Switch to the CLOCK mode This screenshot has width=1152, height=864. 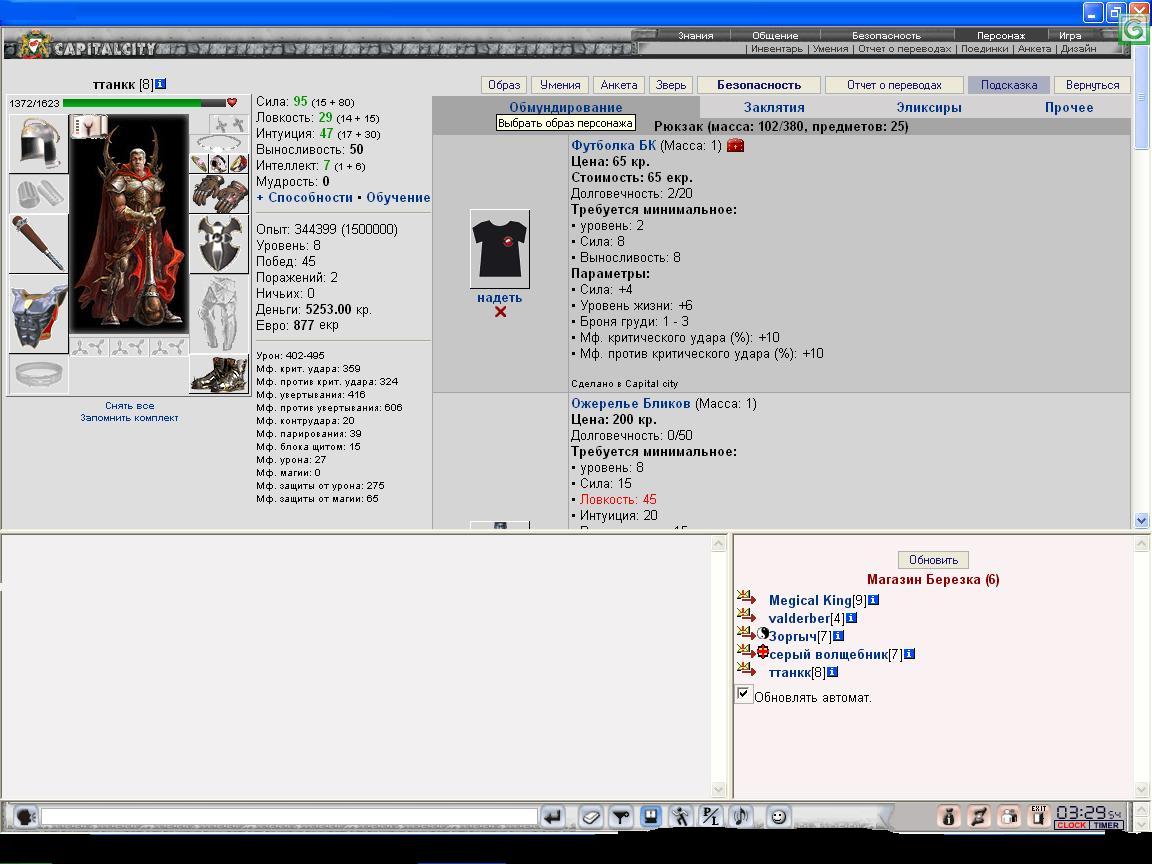1071,825
